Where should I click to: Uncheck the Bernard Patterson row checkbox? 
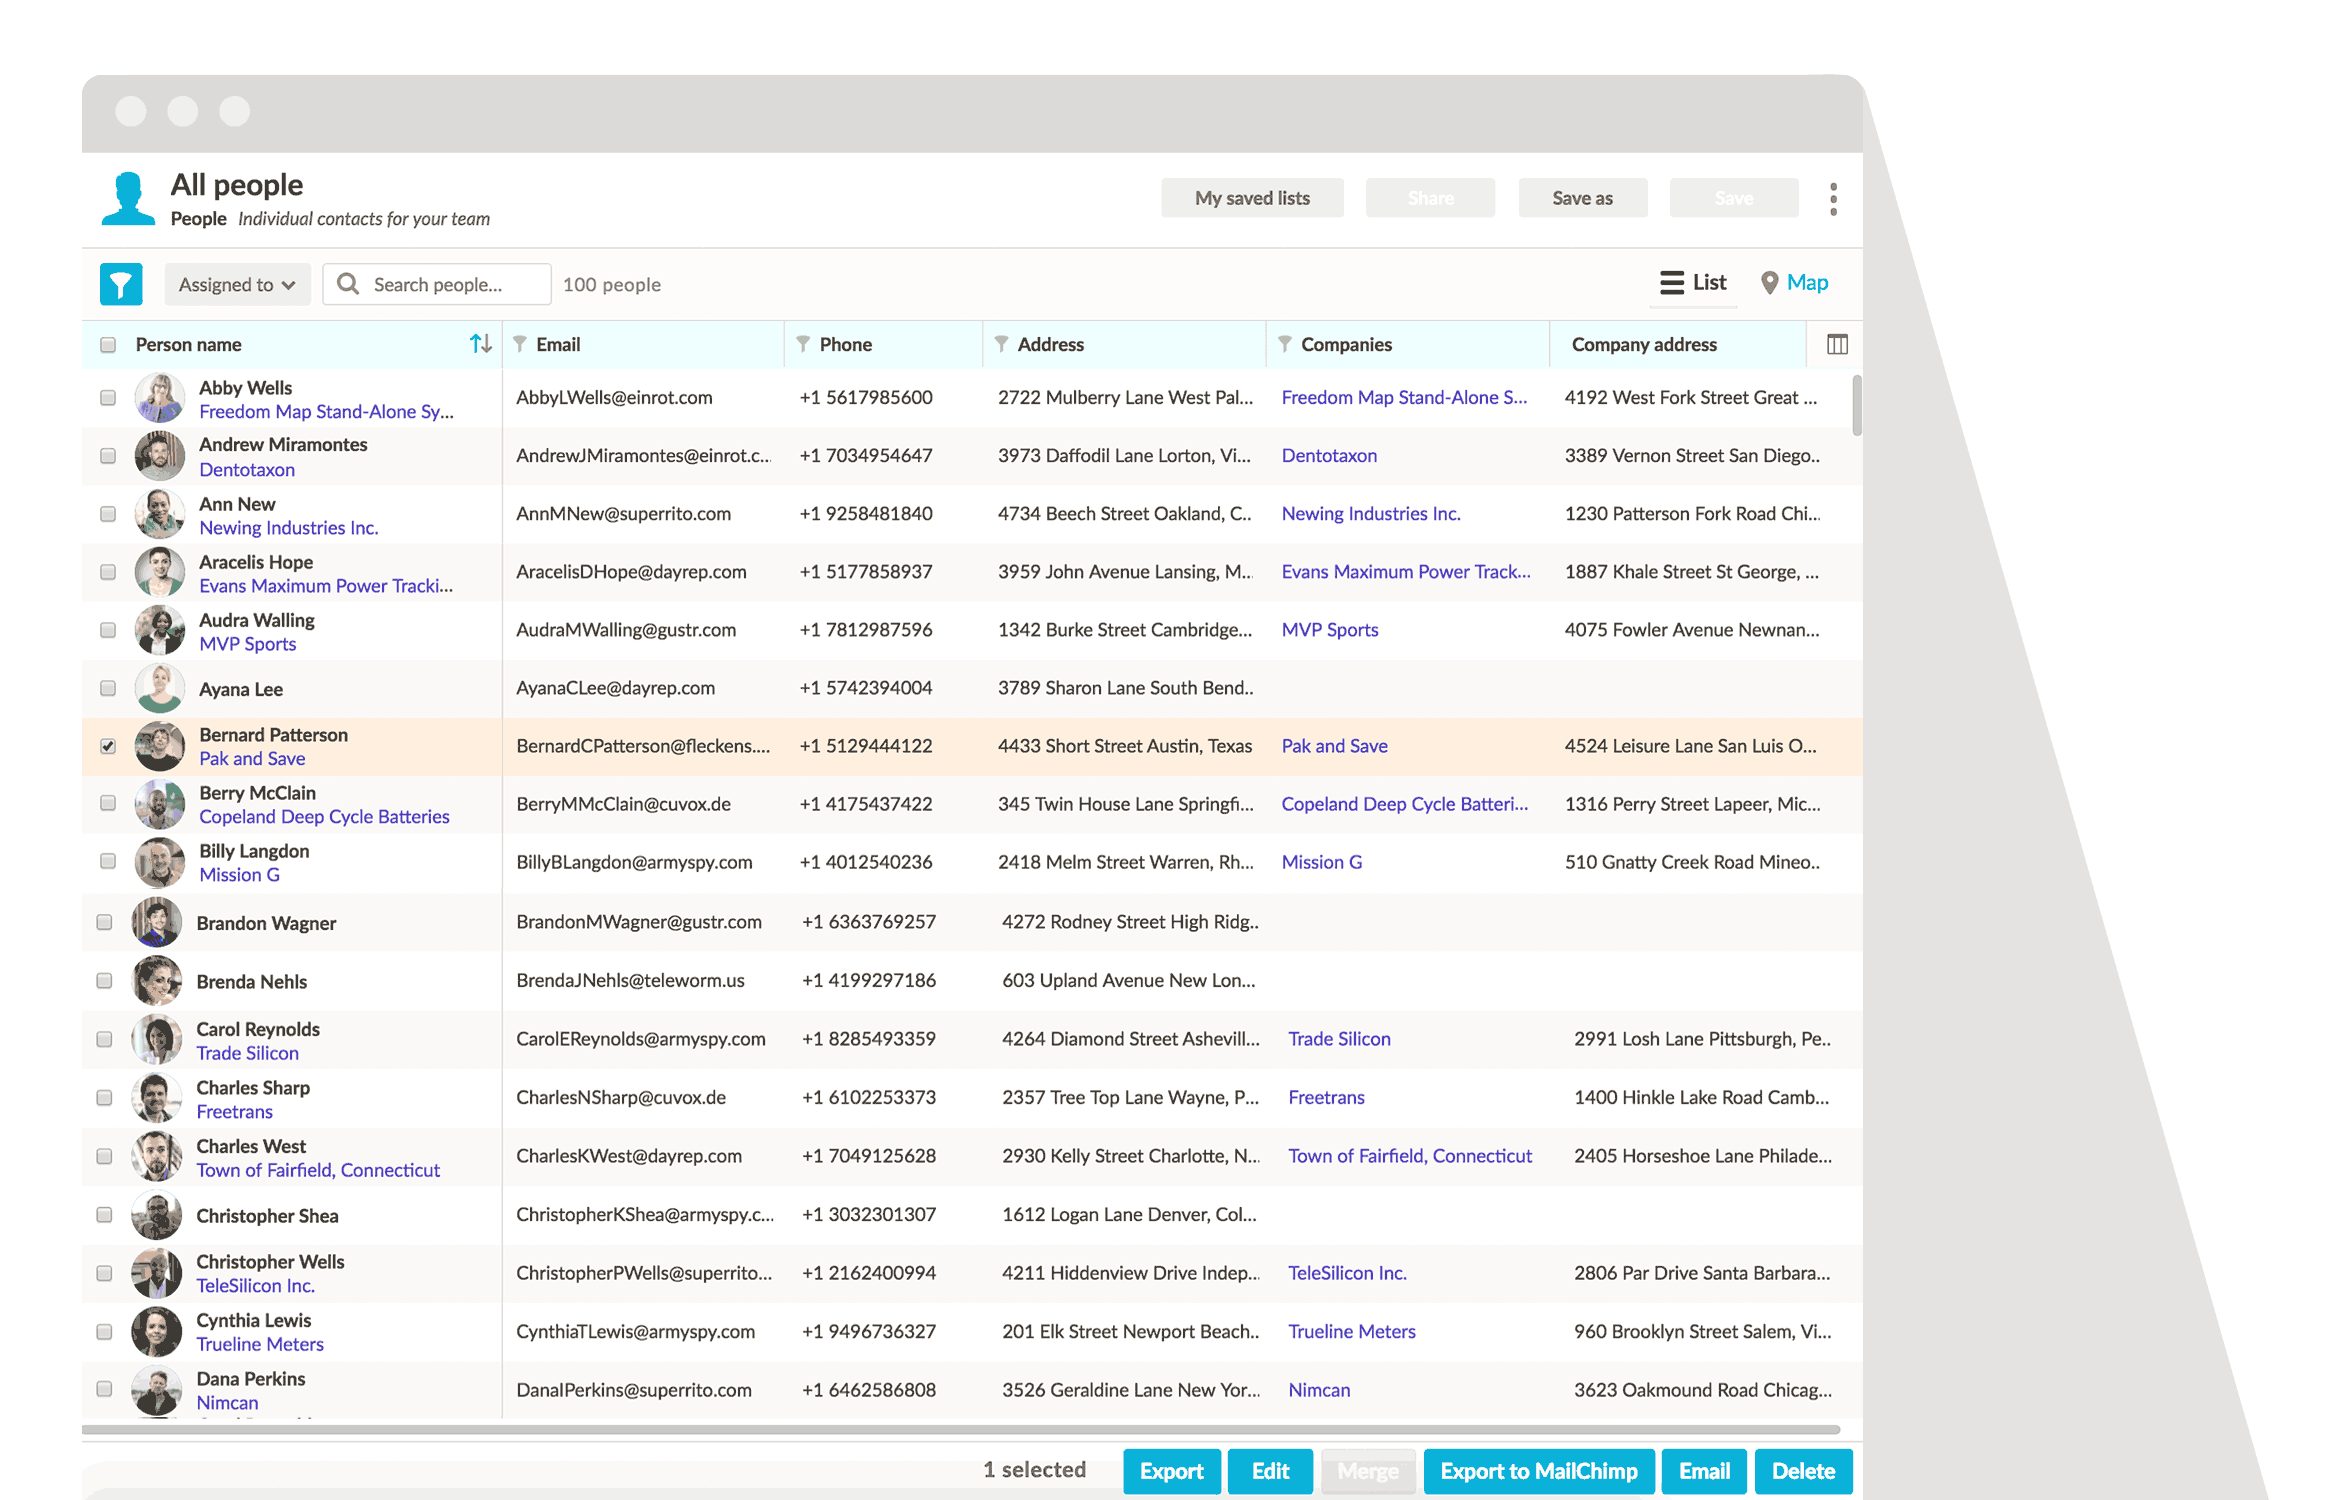pos(108,746)
